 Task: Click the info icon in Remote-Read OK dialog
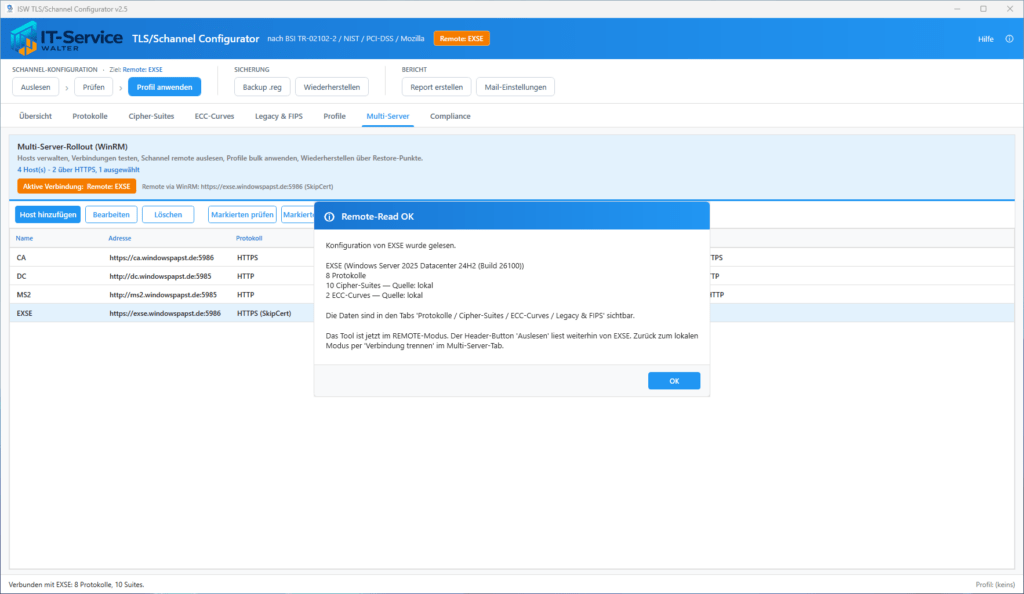tap(329, 217)
